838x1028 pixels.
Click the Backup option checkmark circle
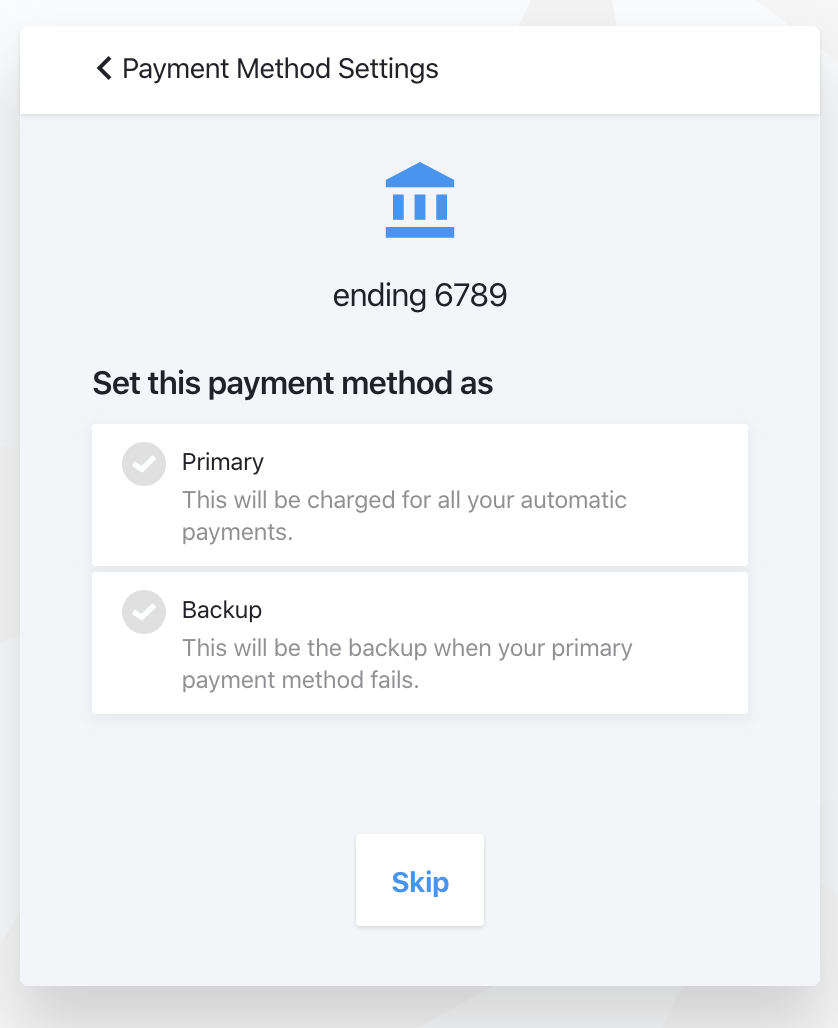pyautogui.click(x=144, y=612)
